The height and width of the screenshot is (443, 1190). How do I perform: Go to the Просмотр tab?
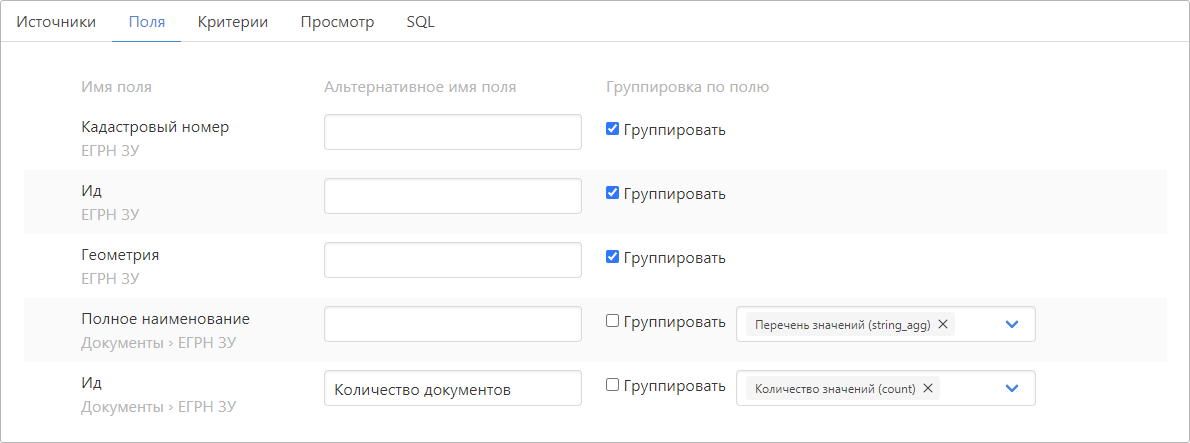(x=337, y=22)
